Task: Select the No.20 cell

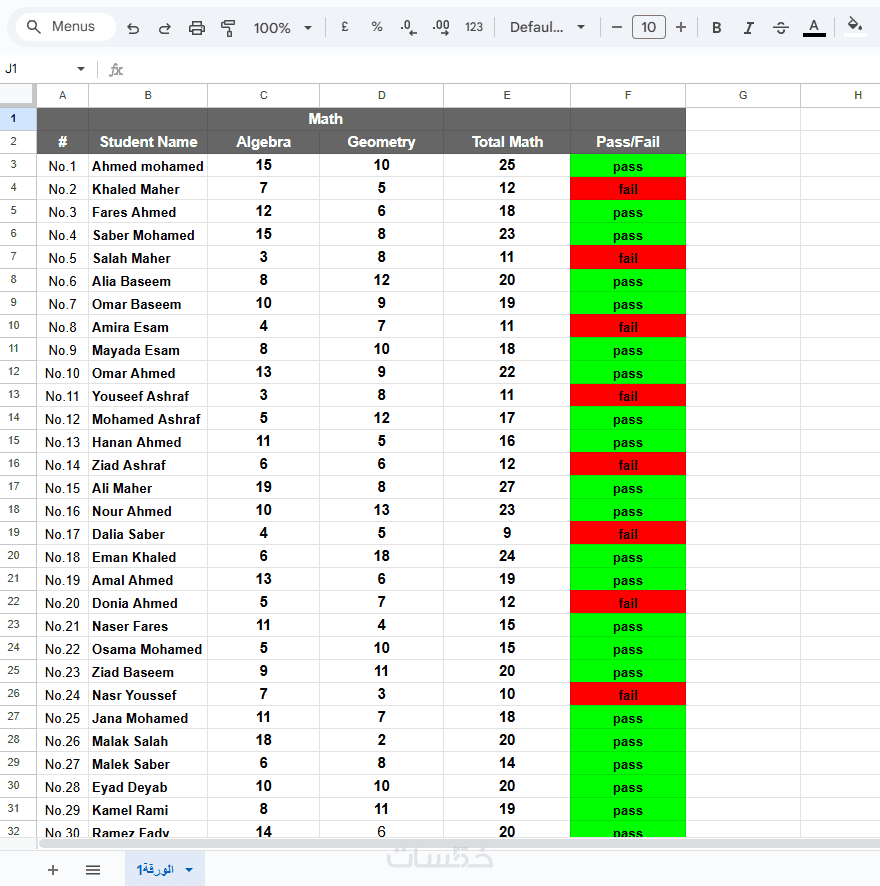Action: pyautogui.click(x=63, y=603)
